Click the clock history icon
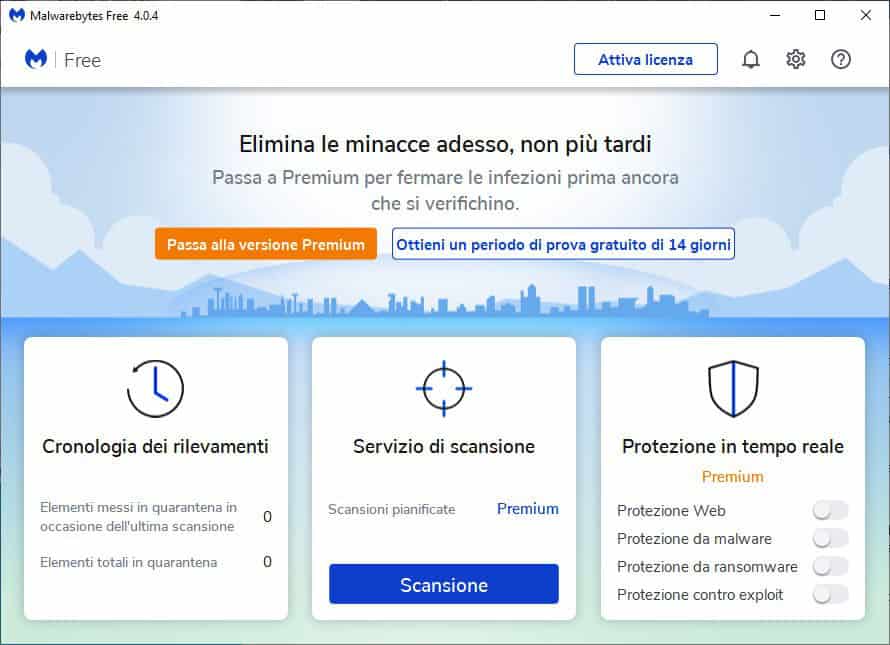 click(x=155, y=389)
